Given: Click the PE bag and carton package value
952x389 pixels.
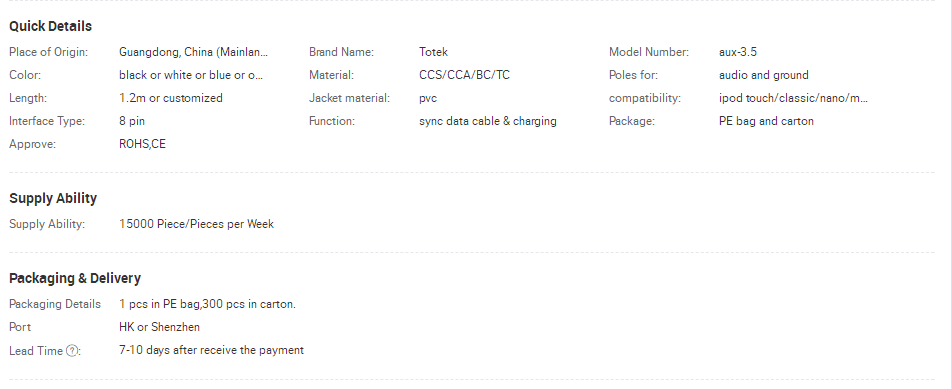Looking at the screenshot, I should 766,121.
